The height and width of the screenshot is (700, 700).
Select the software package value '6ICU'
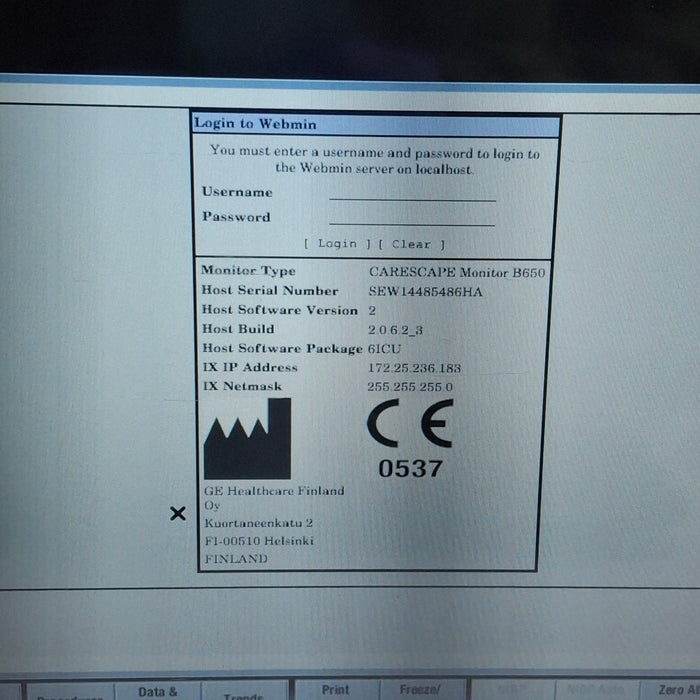384,349
